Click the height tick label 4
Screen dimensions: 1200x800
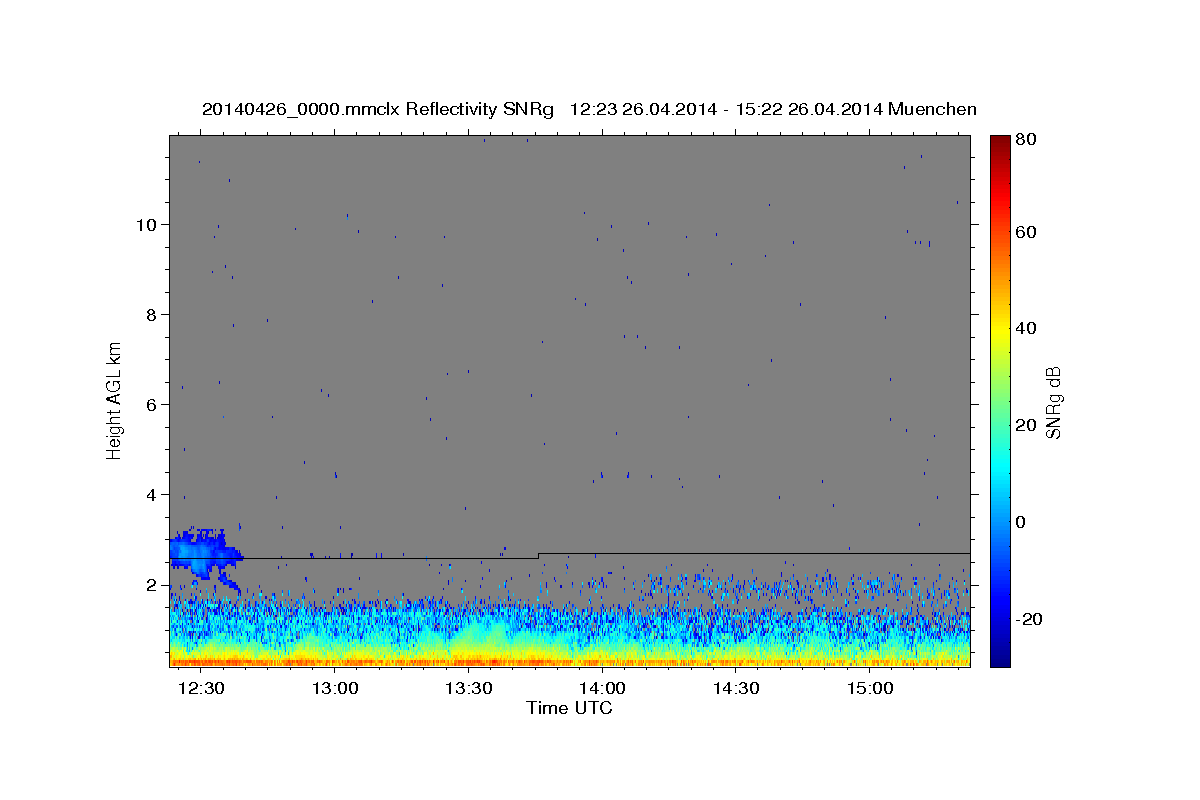(152, 494)
